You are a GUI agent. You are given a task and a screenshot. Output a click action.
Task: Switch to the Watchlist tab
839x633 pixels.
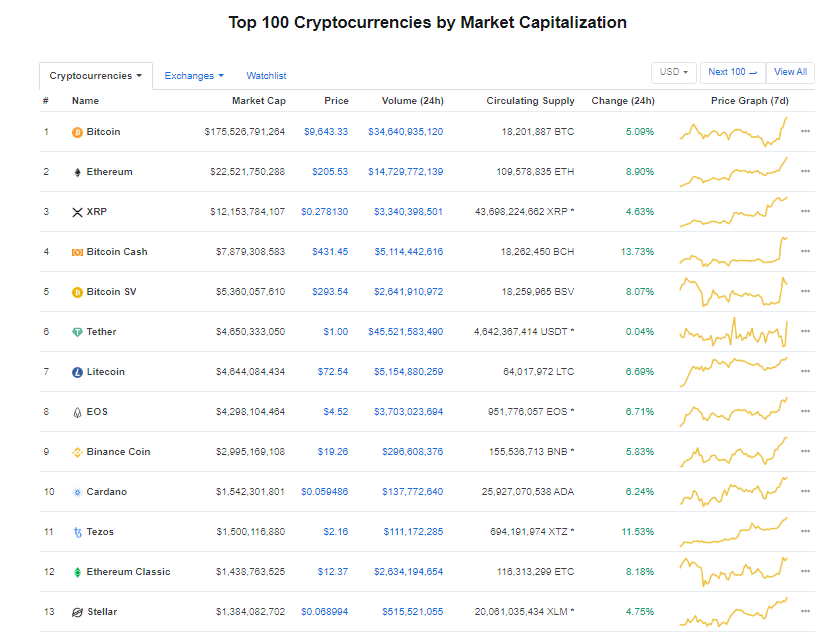(x=266, y=76)
